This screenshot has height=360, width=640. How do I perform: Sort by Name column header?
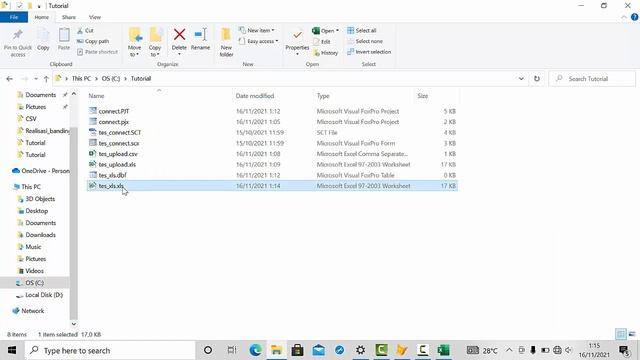[96, 96]
